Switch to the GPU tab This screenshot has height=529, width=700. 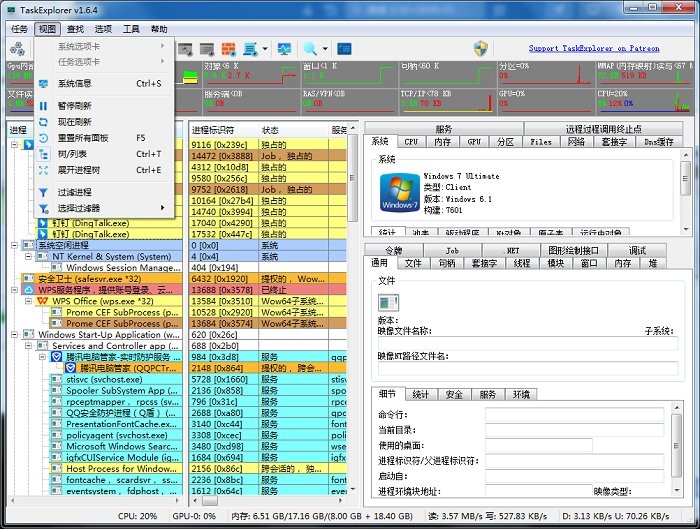pos(474,142)
